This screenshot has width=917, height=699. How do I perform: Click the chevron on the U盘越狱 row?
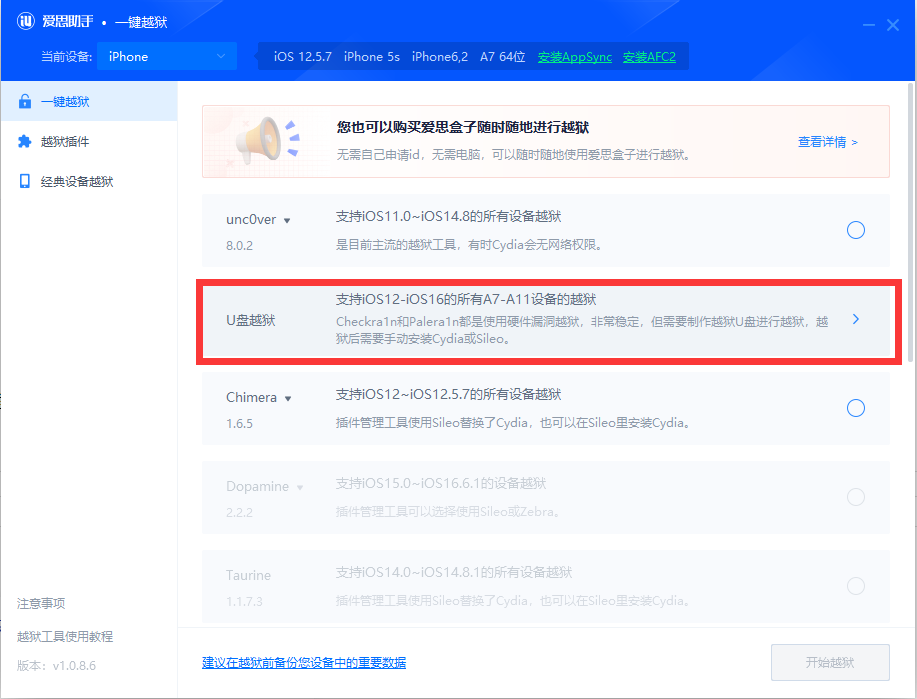[855, 319]
